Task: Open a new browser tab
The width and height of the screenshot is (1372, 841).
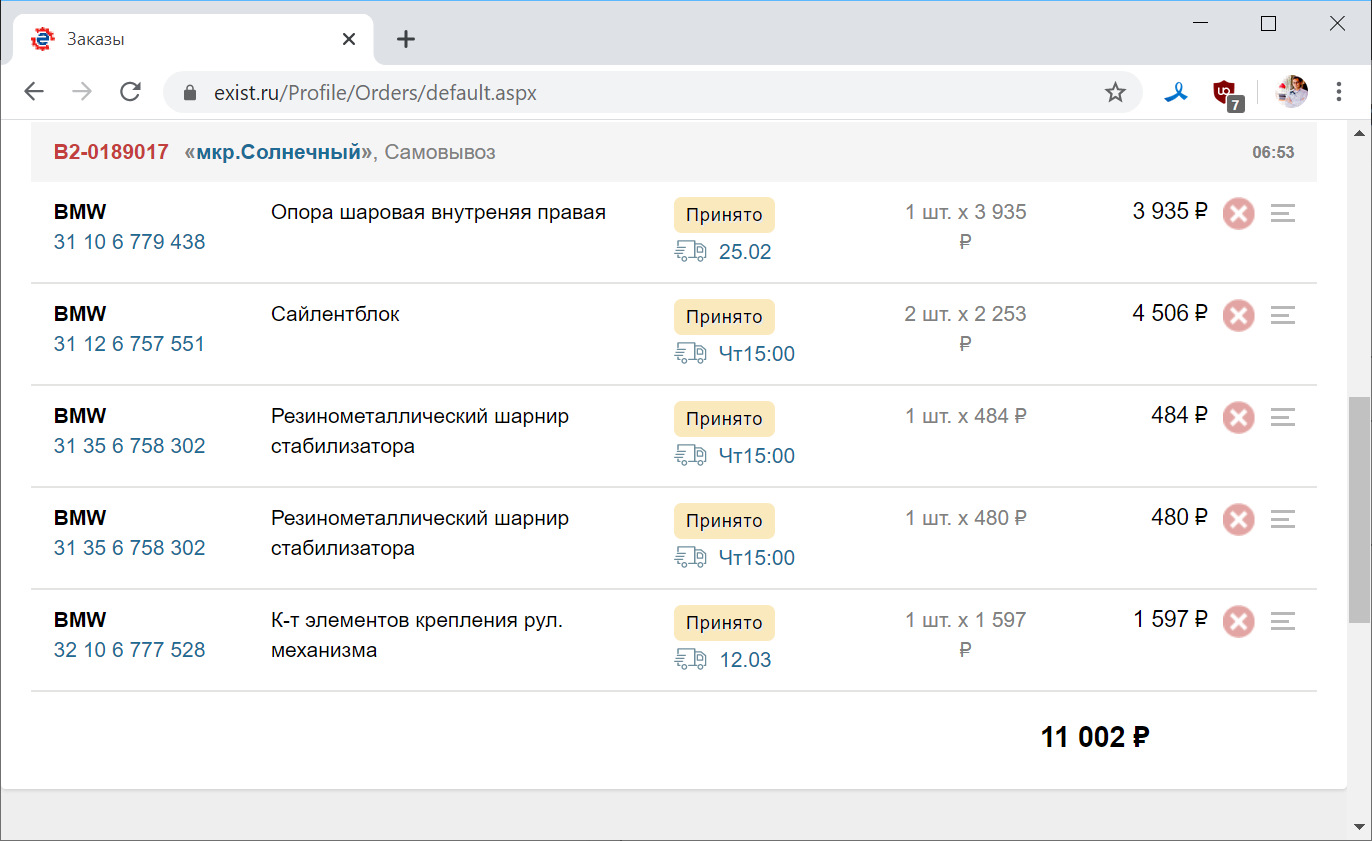Action: pos(405,40)
